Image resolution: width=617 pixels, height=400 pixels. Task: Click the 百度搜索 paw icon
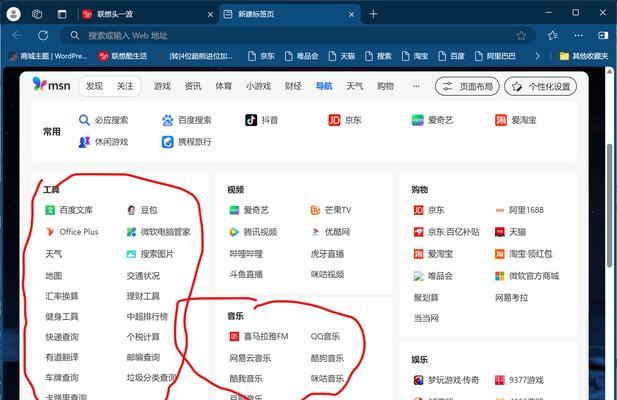pos(168,120)
